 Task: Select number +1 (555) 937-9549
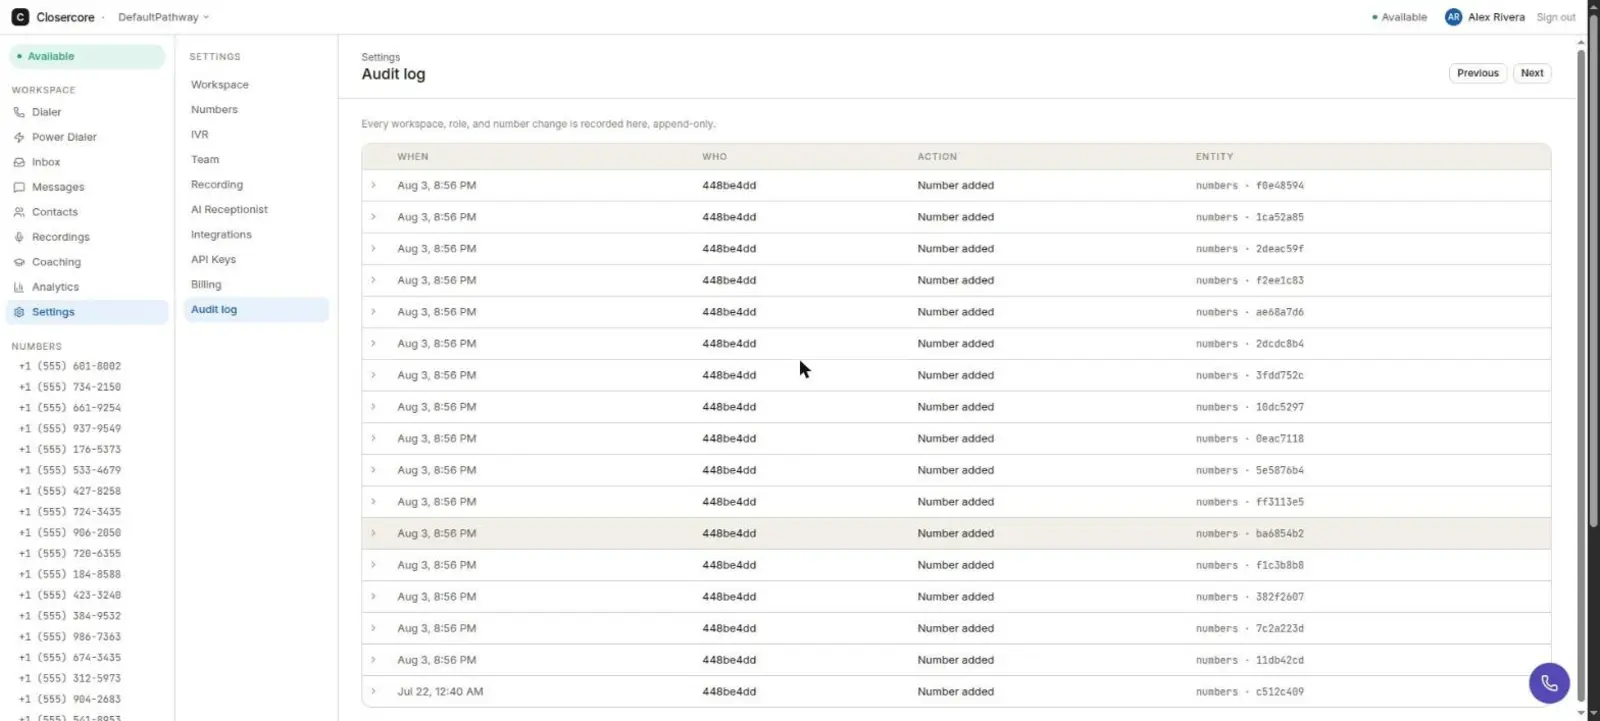(70, 429)
